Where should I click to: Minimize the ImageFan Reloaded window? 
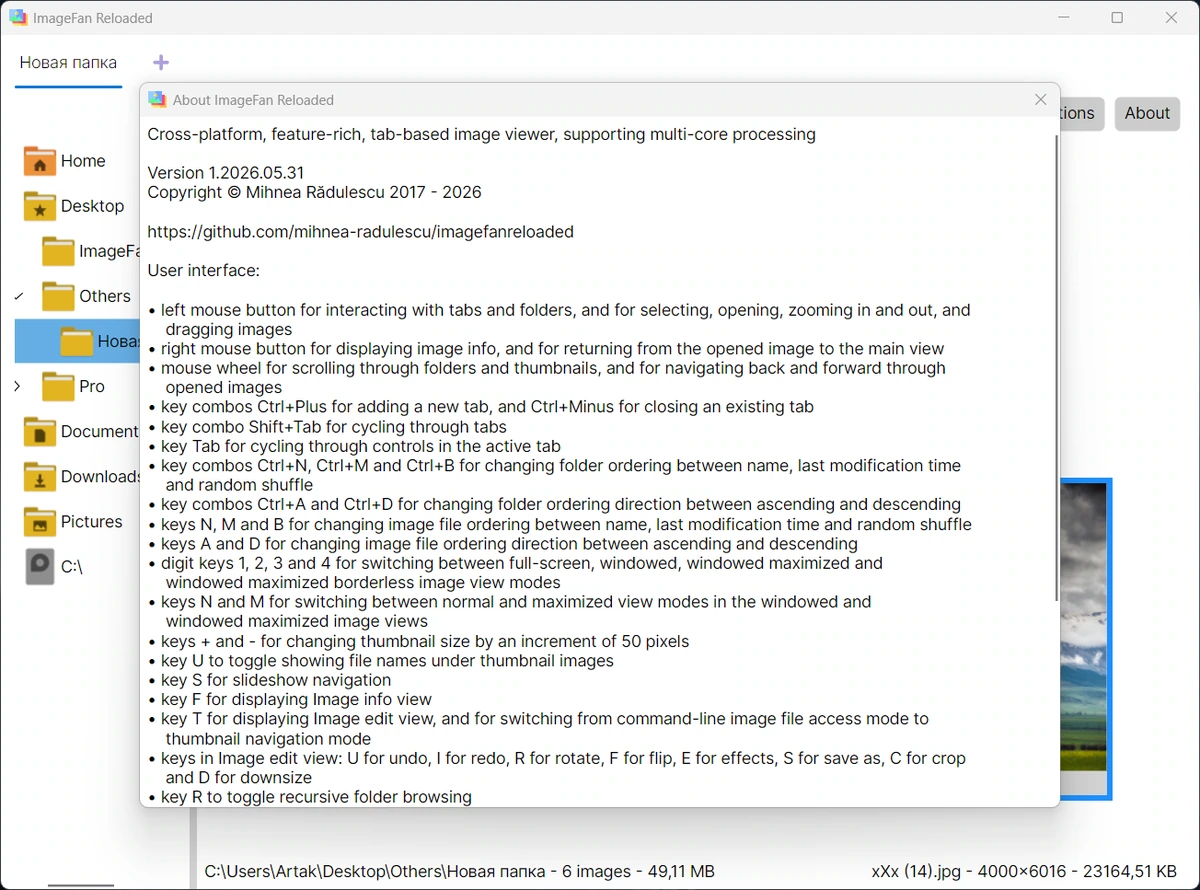1063,18
